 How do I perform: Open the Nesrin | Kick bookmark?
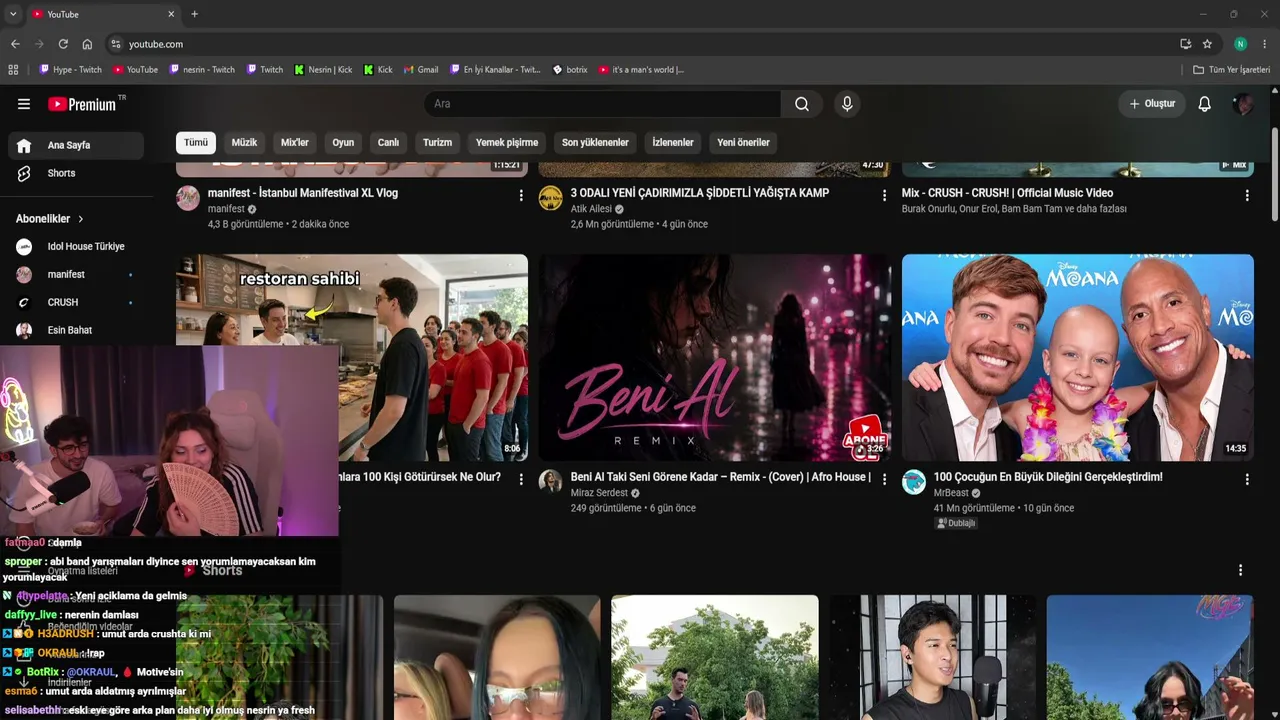pyautogui.click(x=323, y=70)
